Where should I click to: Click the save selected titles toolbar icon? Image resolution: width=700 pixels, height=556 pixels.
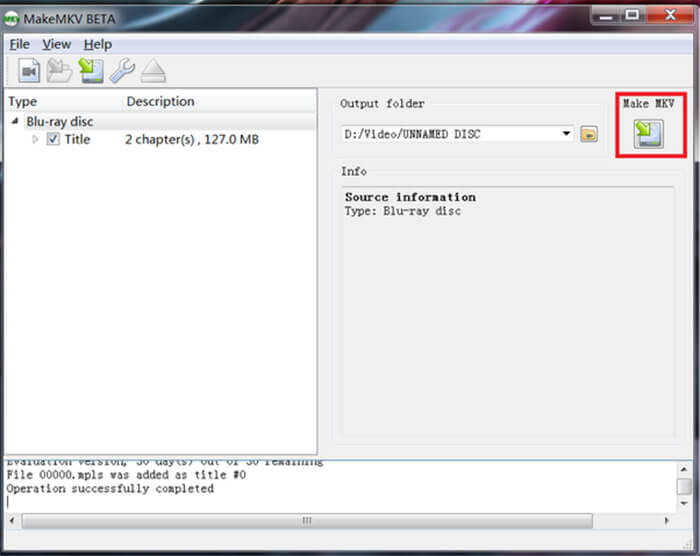[x=91, y=71]
